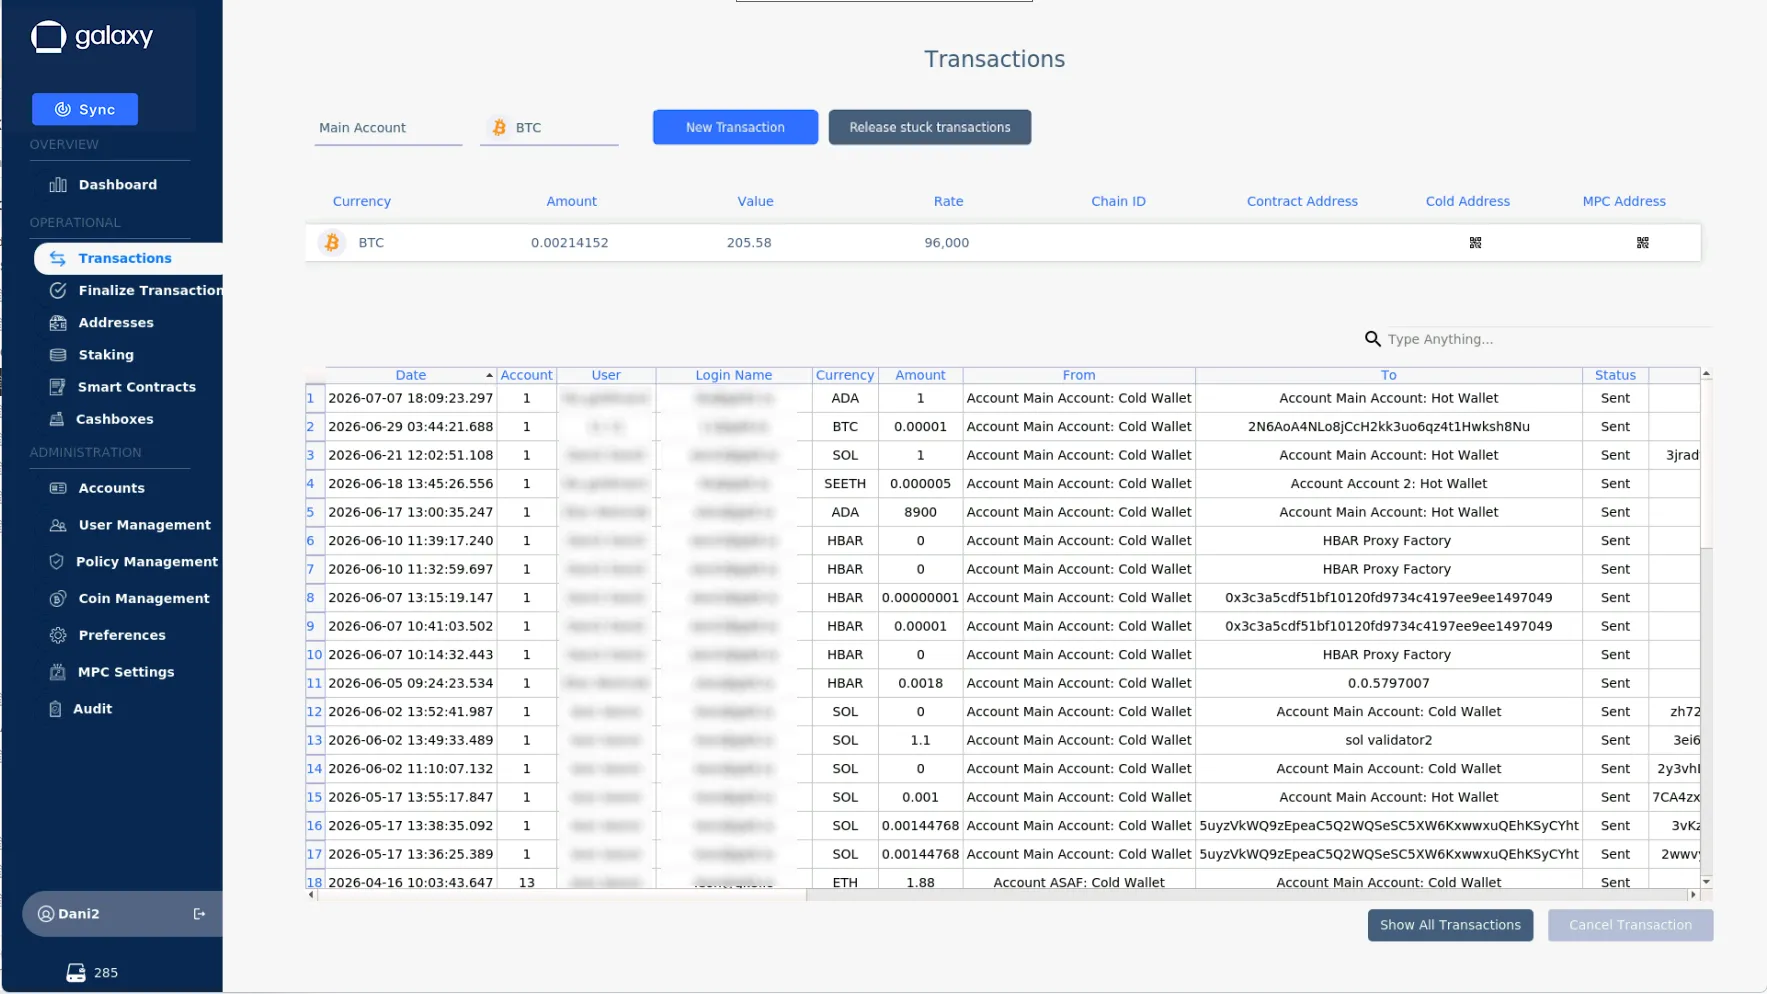Click the BTC coin icon in balance row
Viewport: 1767px width, 994px height.
tap(332, 243)
